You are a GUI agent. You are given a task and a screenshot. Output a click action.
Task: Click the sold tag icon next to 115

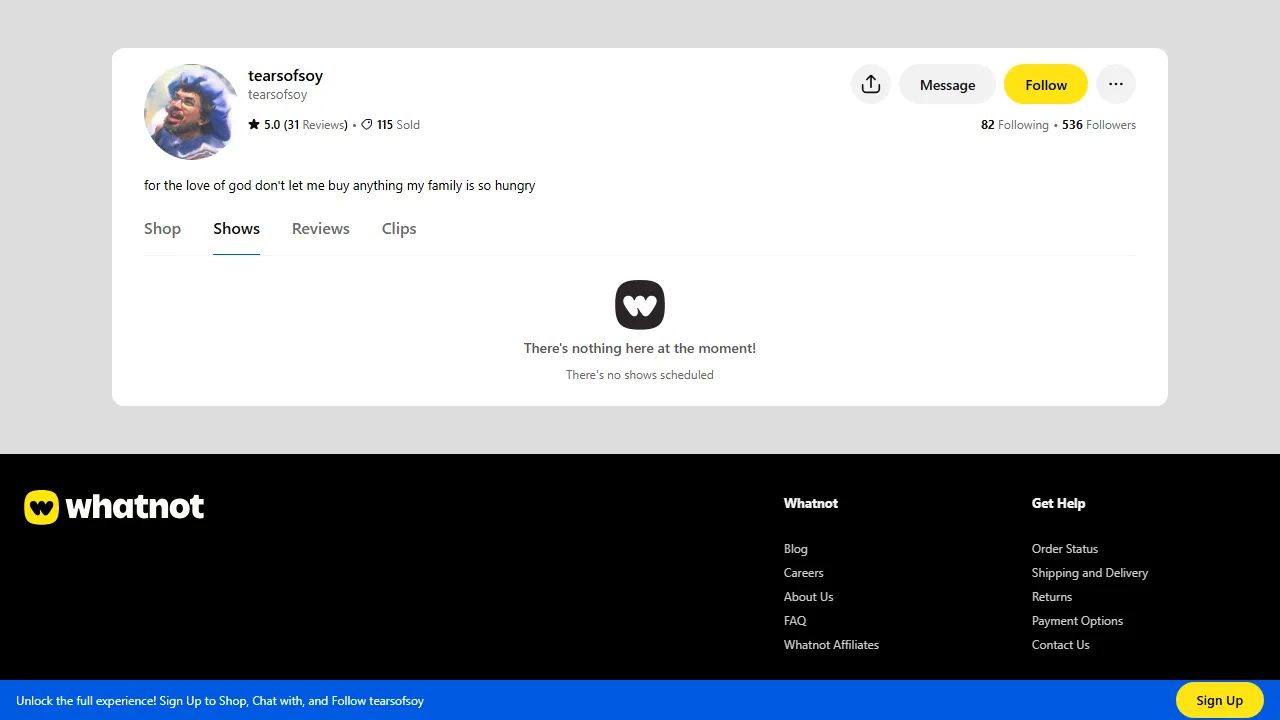click(367, 124)
